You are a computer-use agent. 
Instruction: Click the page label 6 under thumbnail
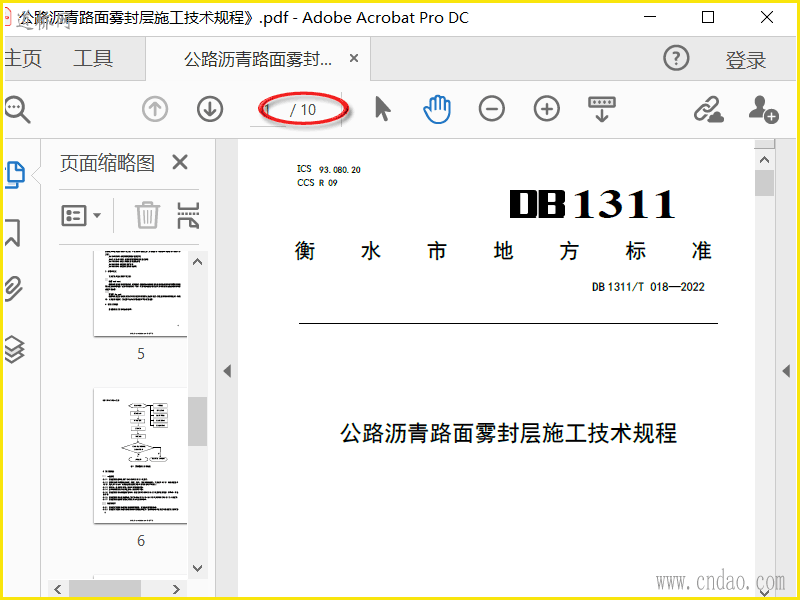pos(141,541)
